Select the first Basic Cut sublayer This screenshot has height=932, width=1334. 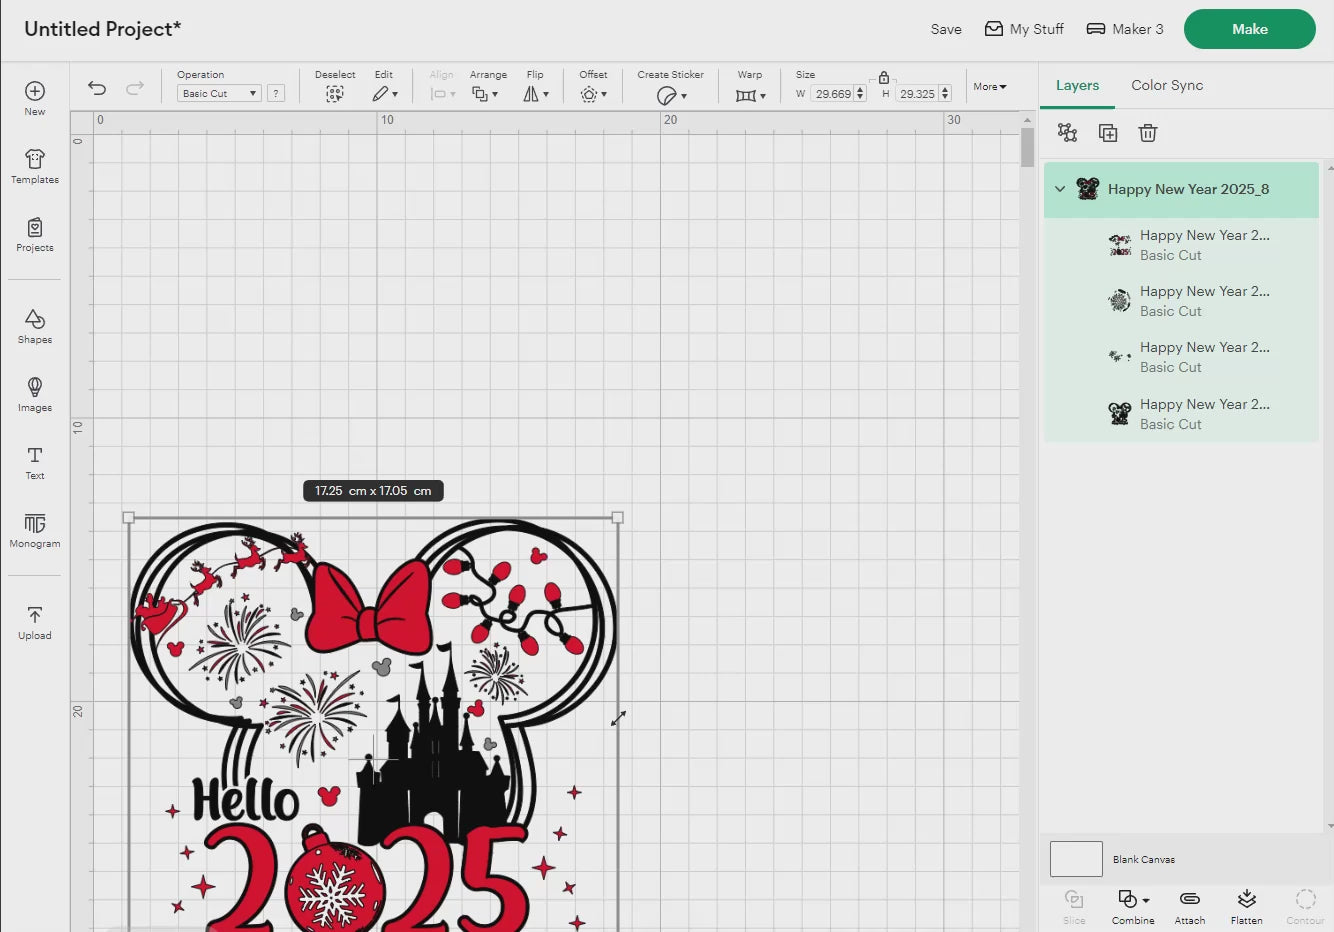point(1181,245)
